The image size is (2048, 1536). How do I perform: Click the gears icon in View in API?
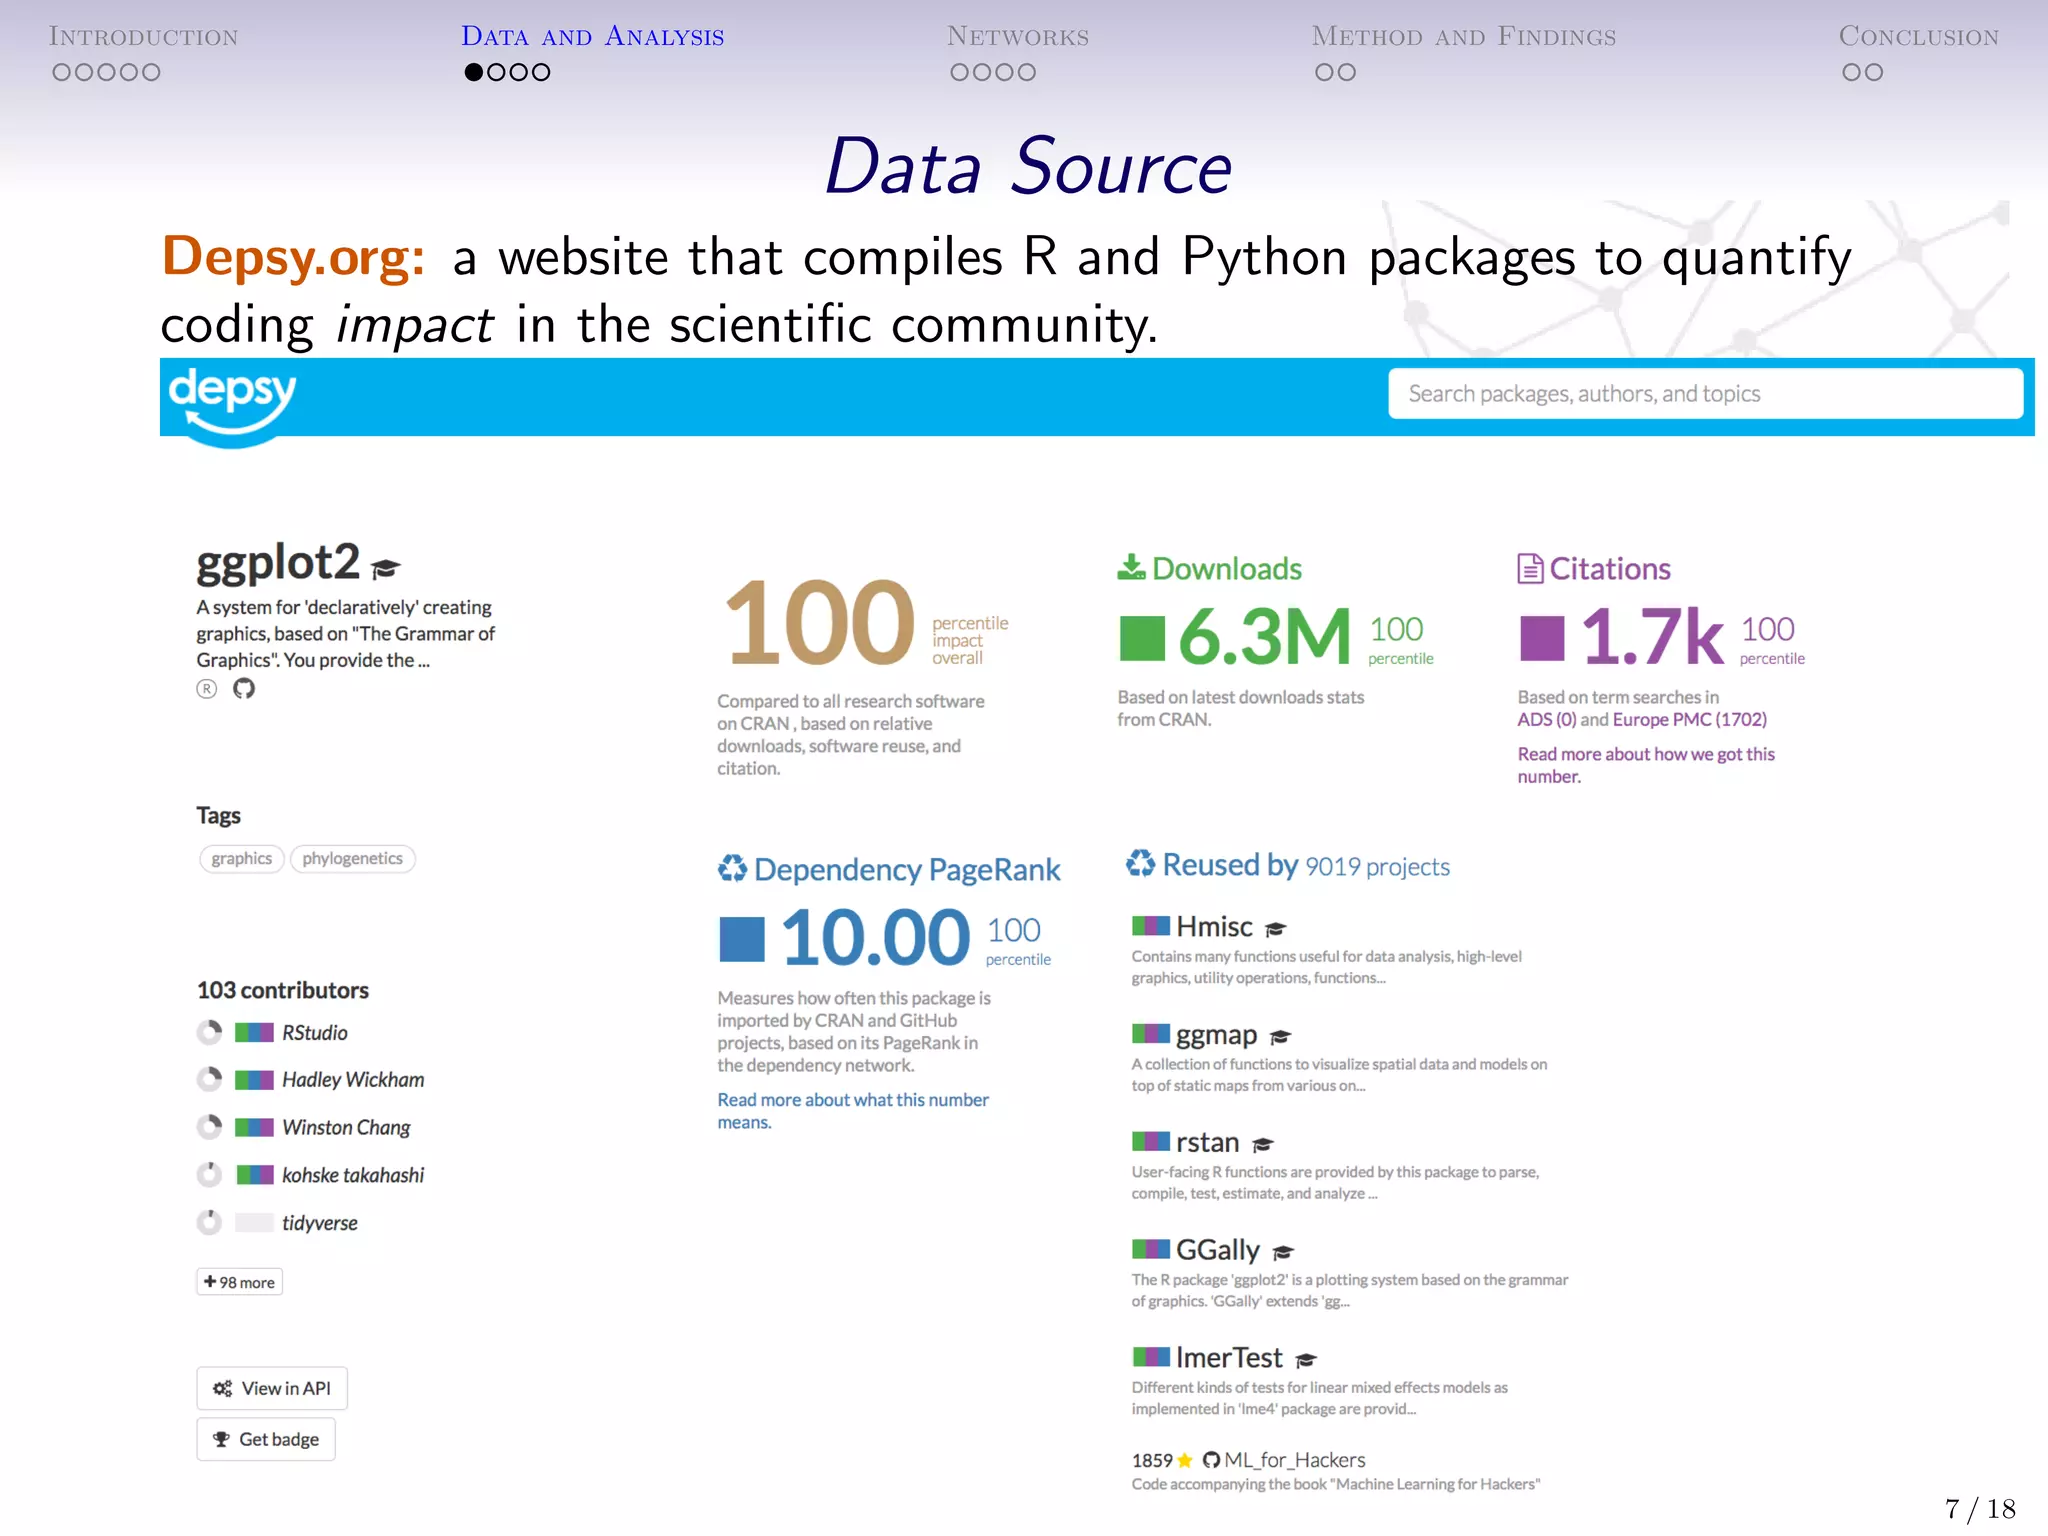pyautogui.click(x=222, y=1388)
